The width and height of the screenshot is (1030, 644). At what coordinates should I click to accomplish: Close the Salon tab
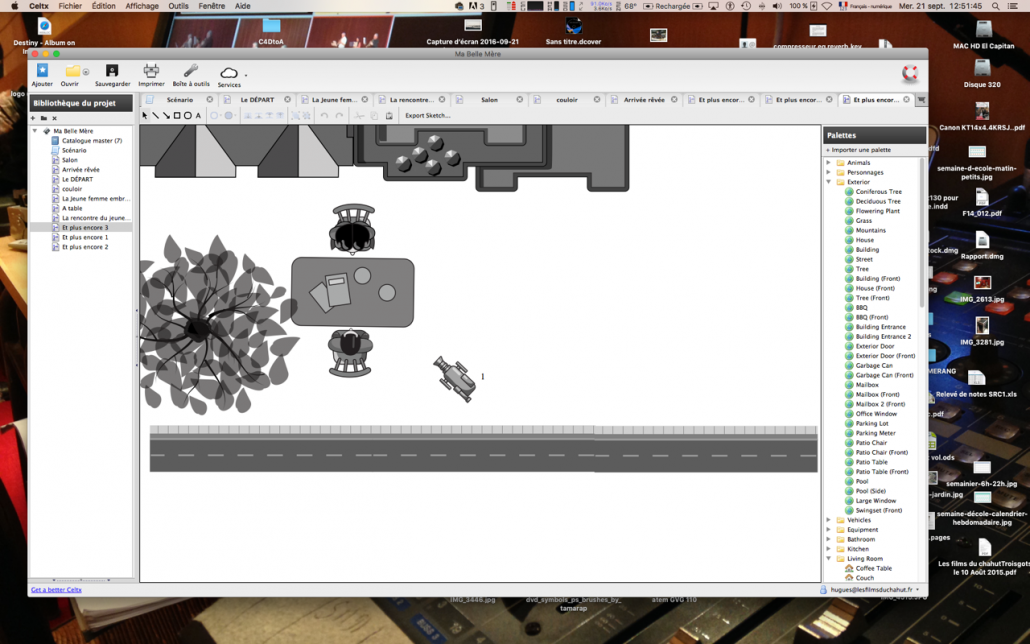(520, 100)
